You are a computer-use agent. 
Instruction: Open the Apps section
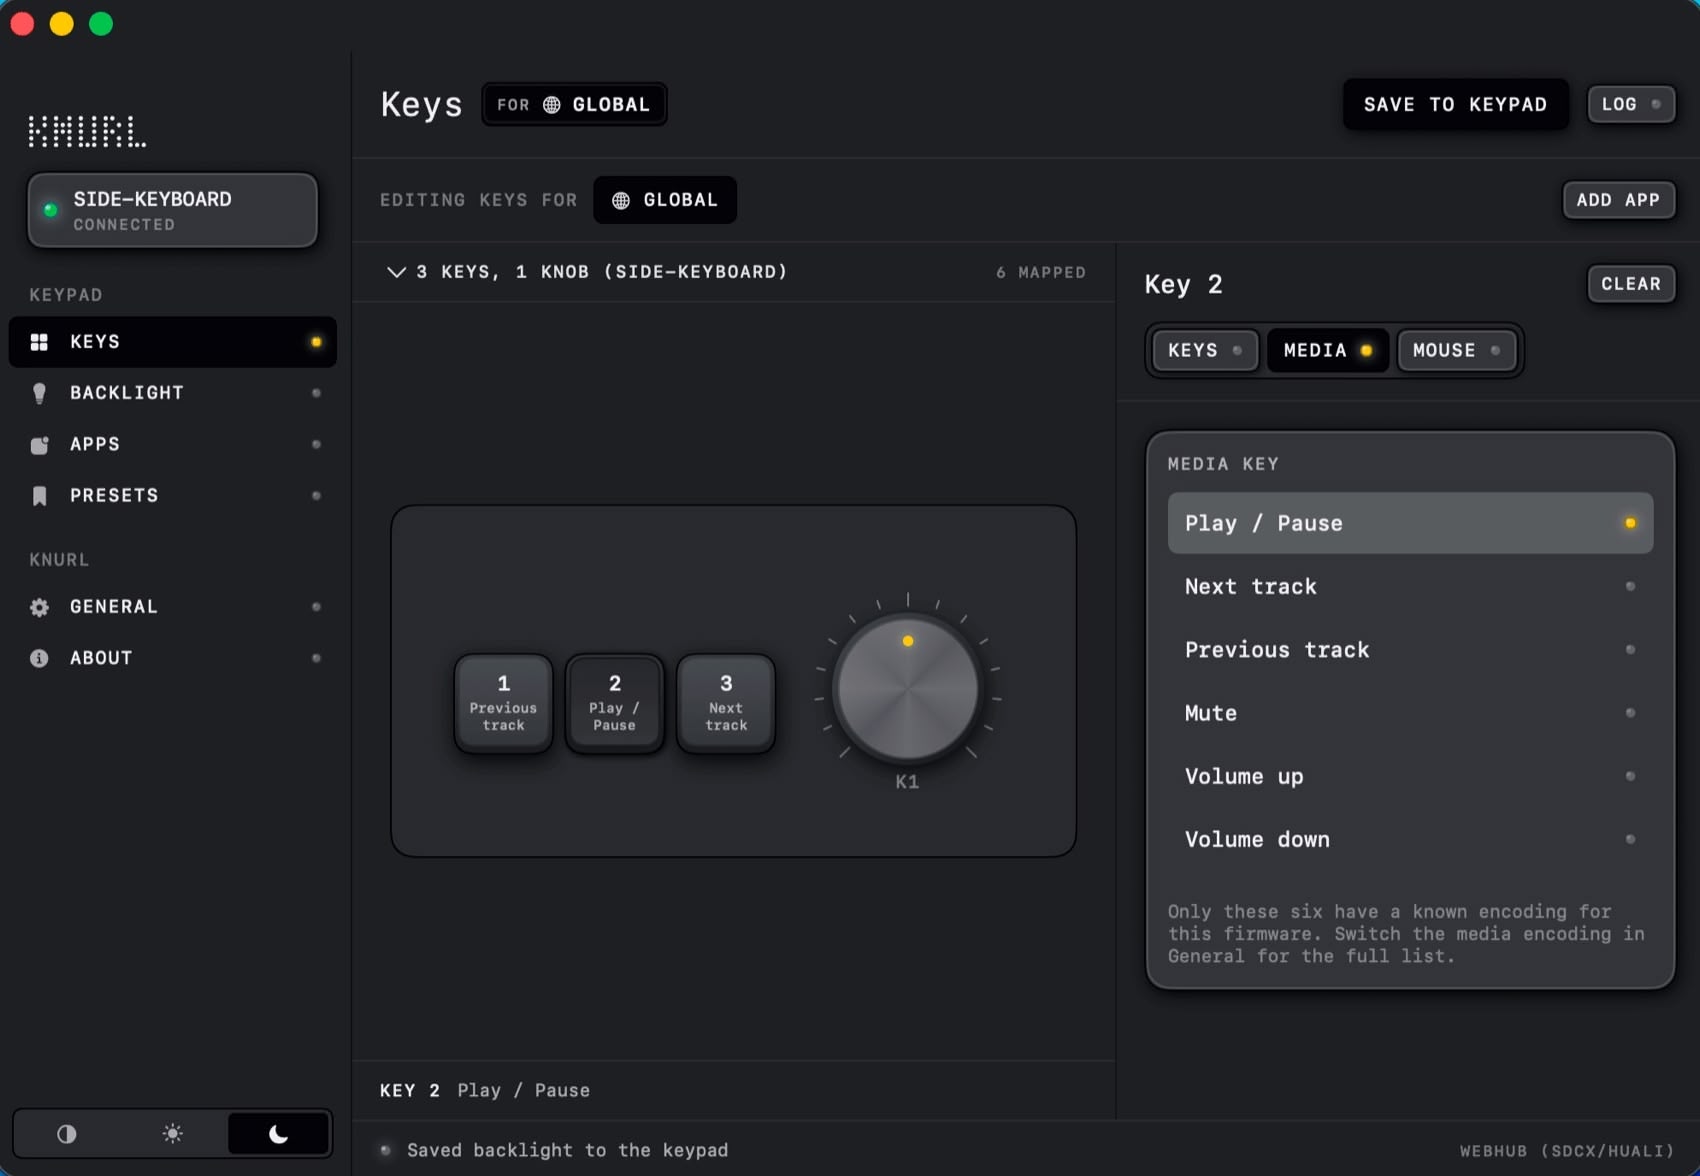coord(172,444)
